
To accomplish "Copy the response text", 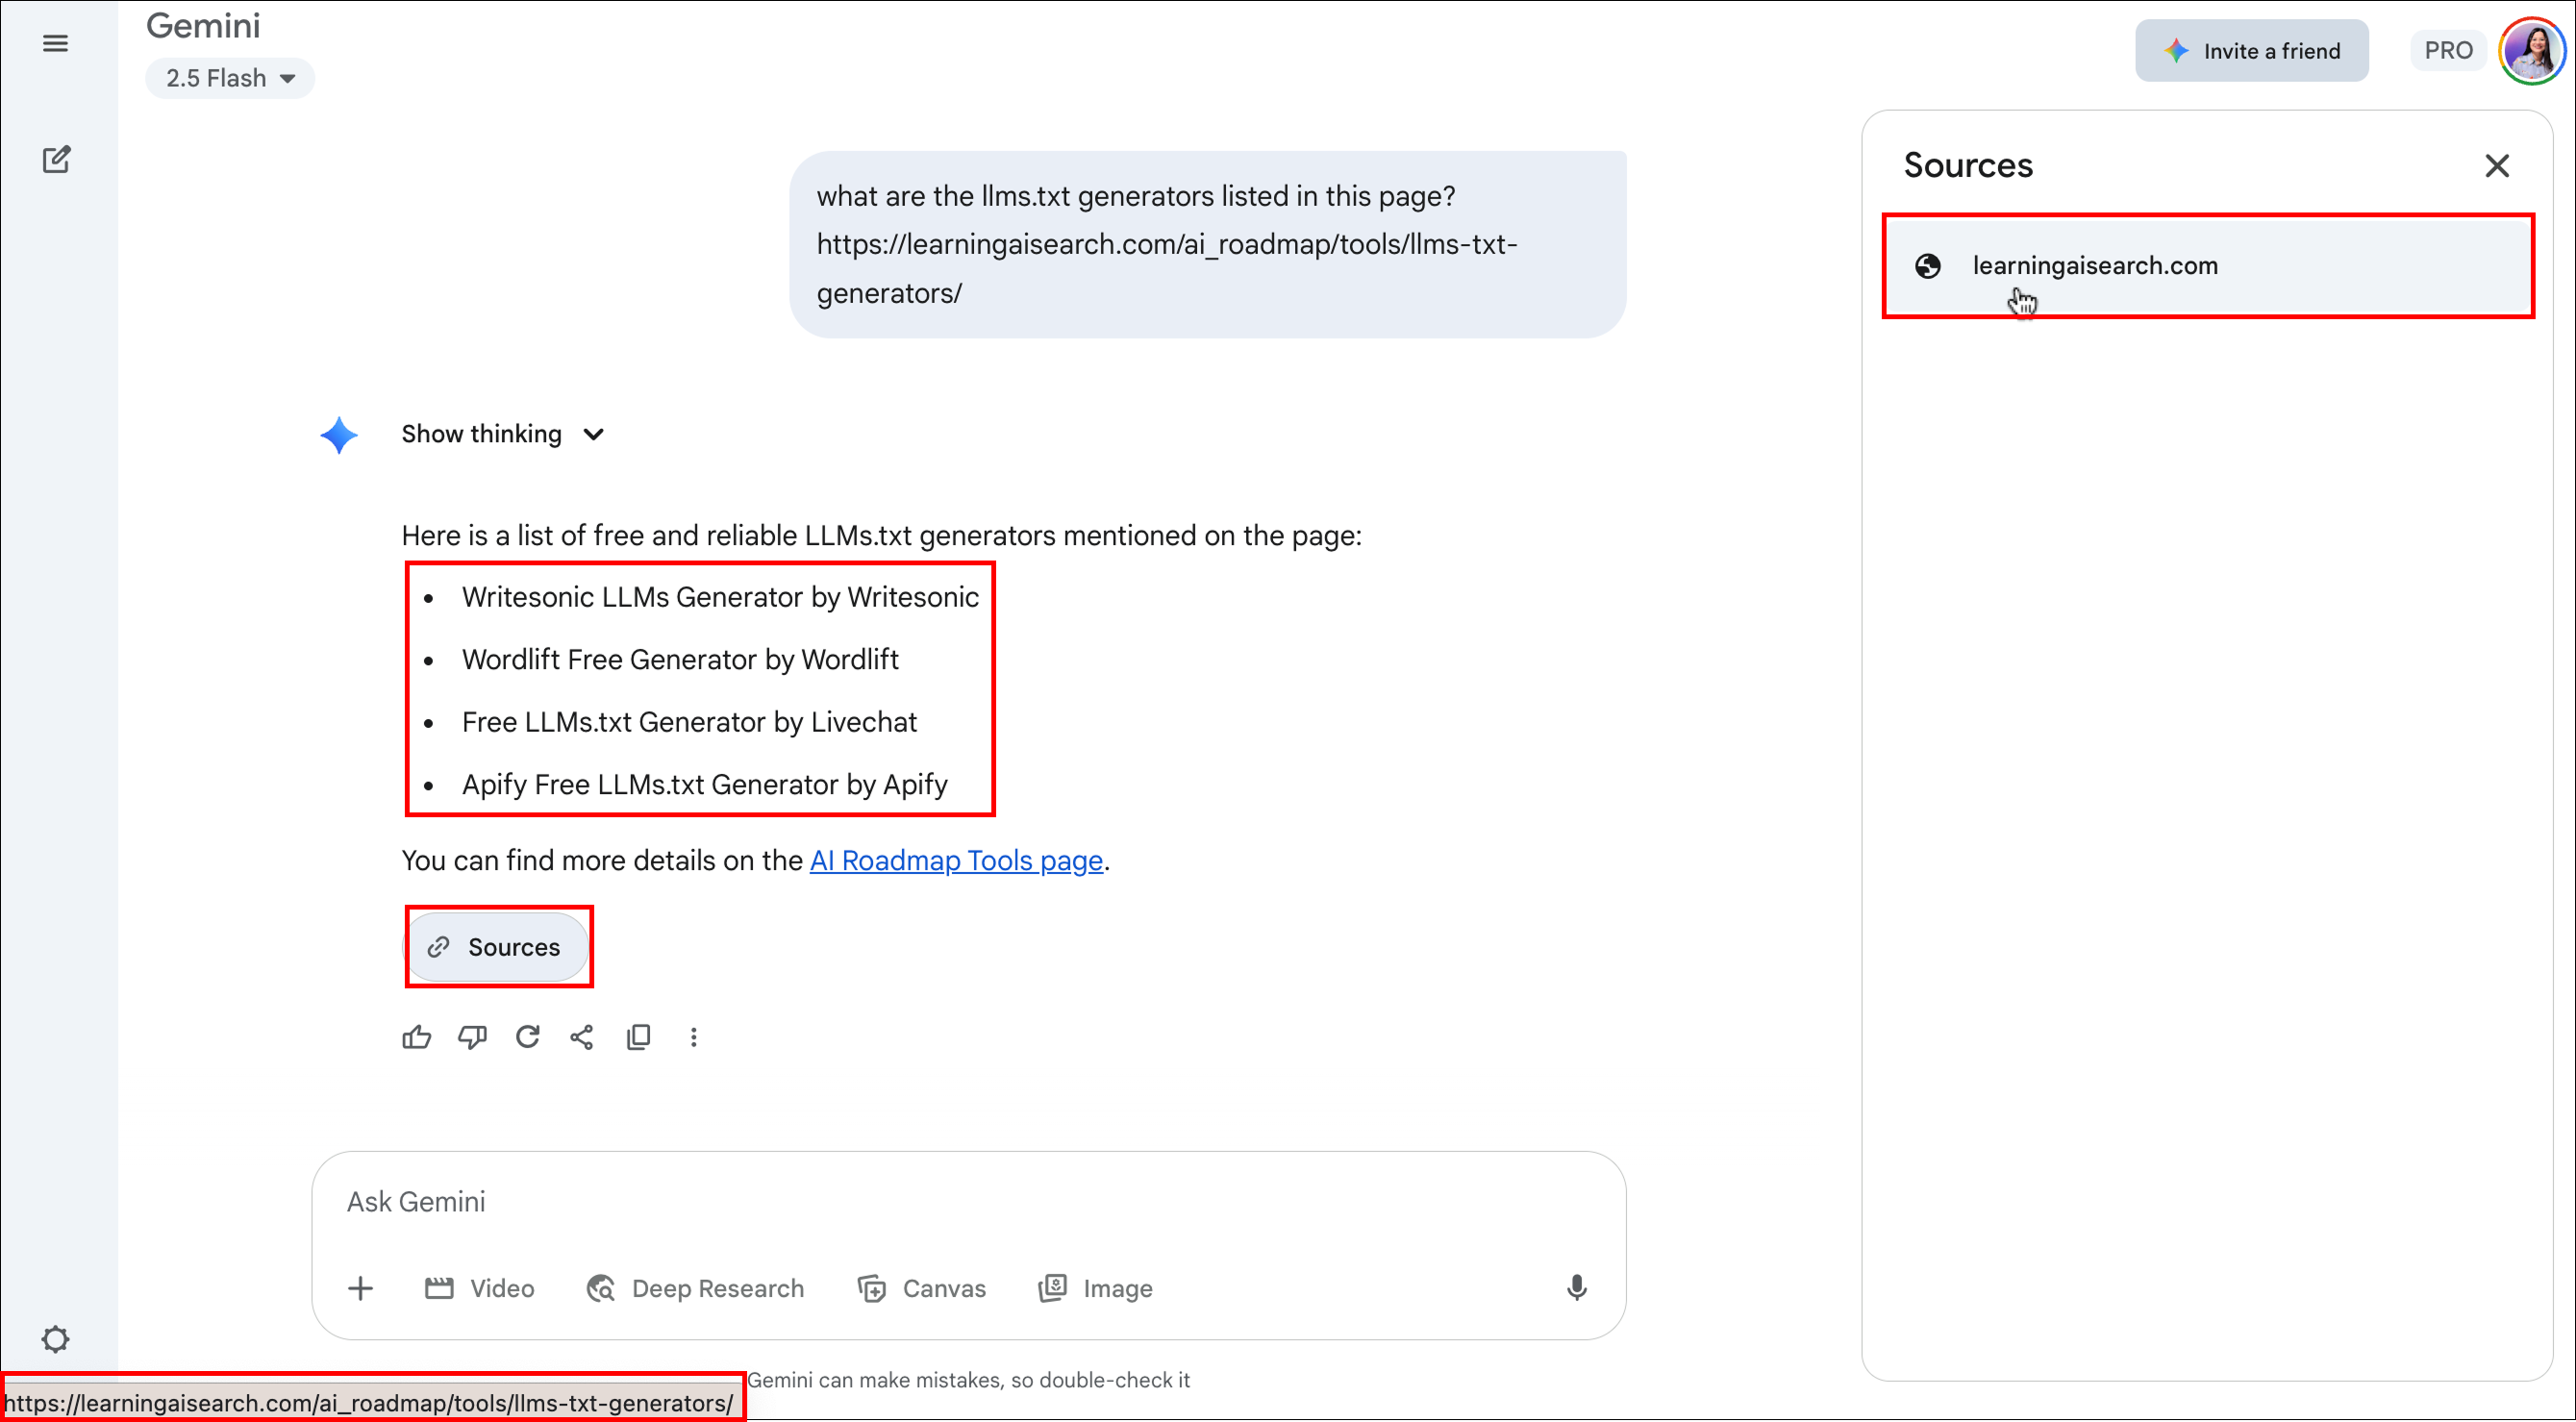I will coord(638,1037).
